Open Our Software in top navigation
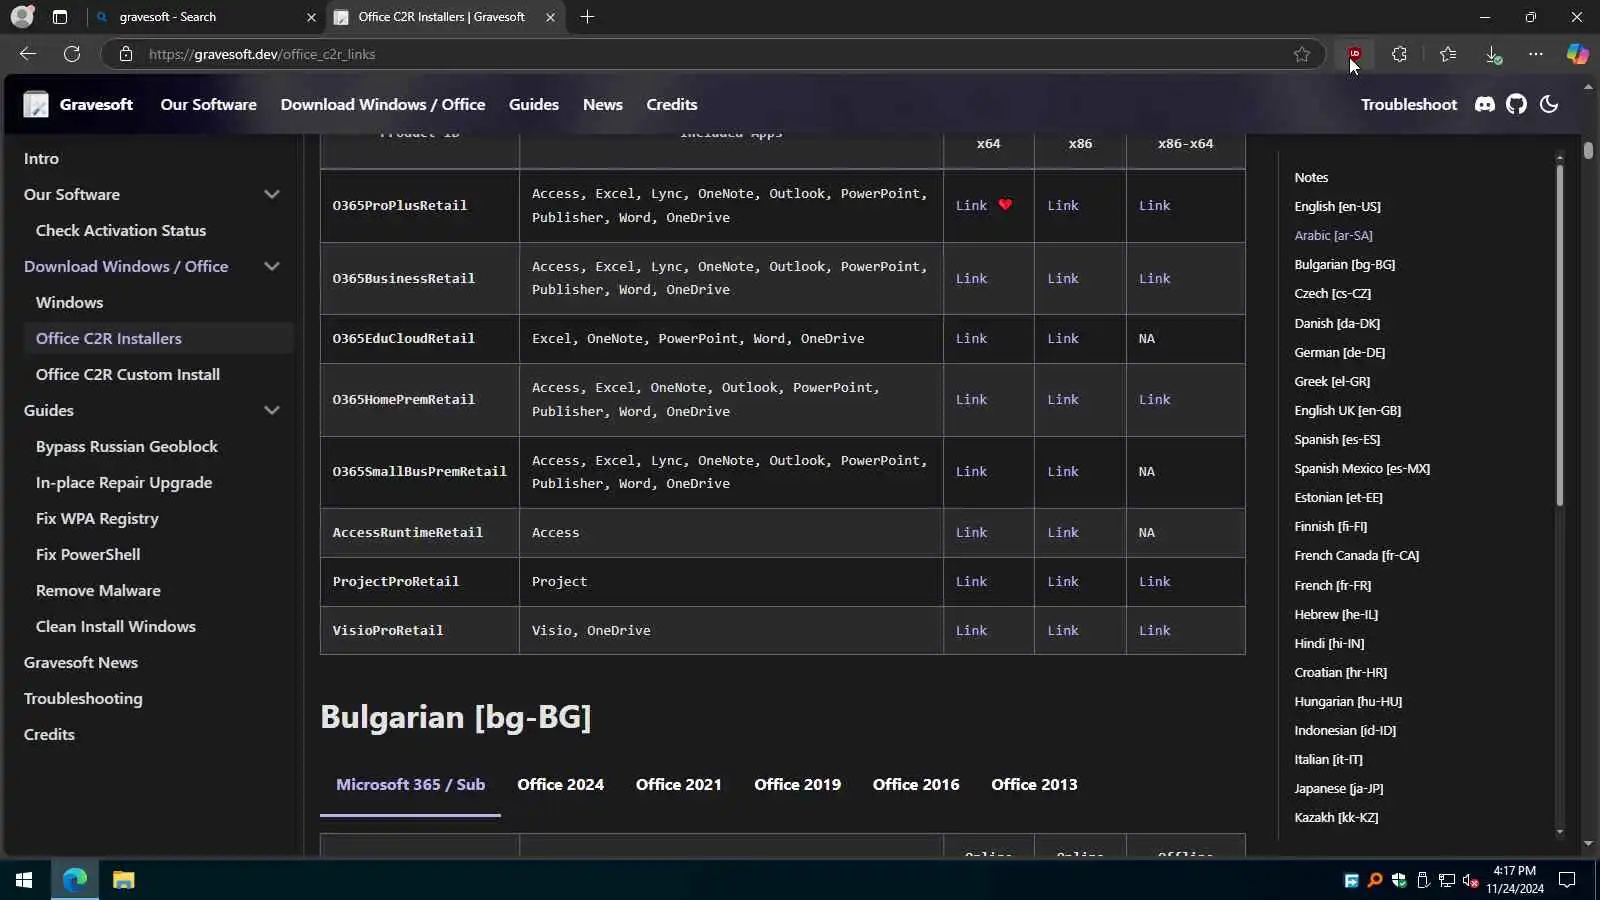 (x=208, y=104)
